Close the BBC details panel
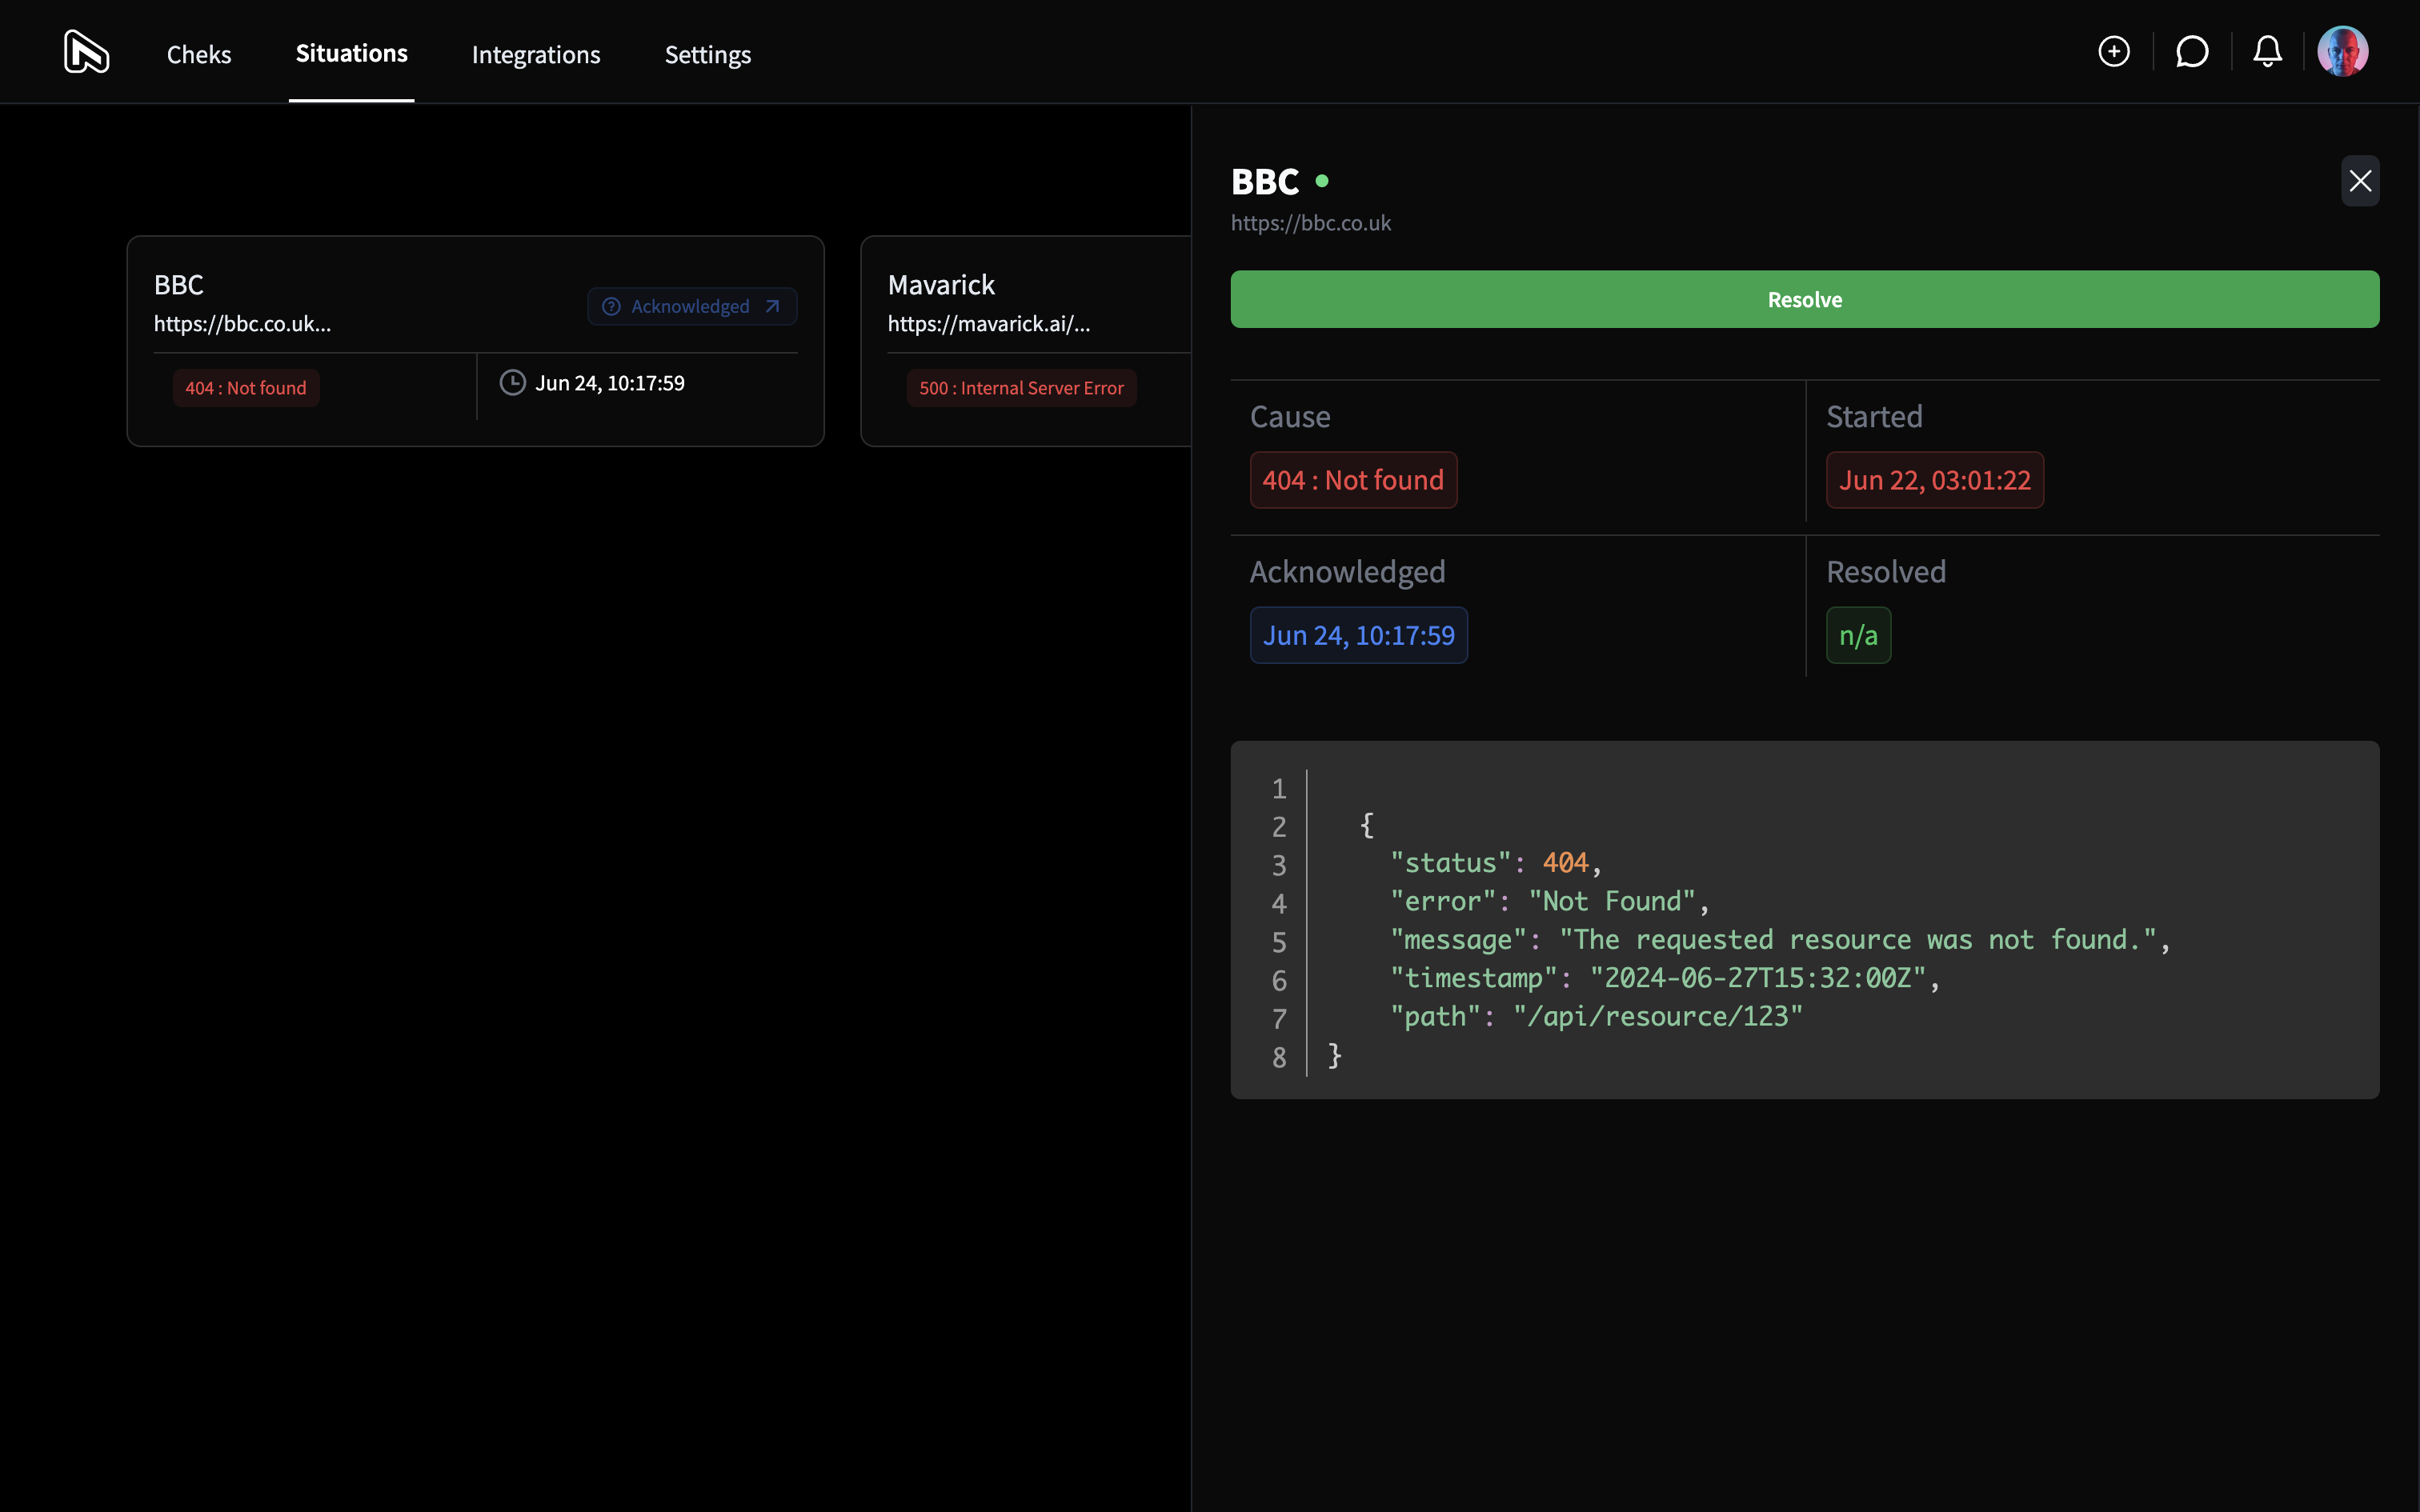2420x1512 pixels. coord(2360,181)
